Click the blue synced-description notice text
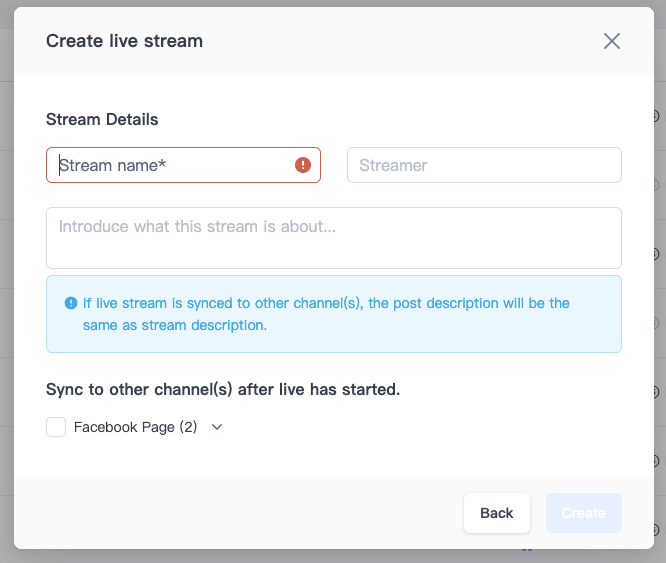 click(326, 314)
